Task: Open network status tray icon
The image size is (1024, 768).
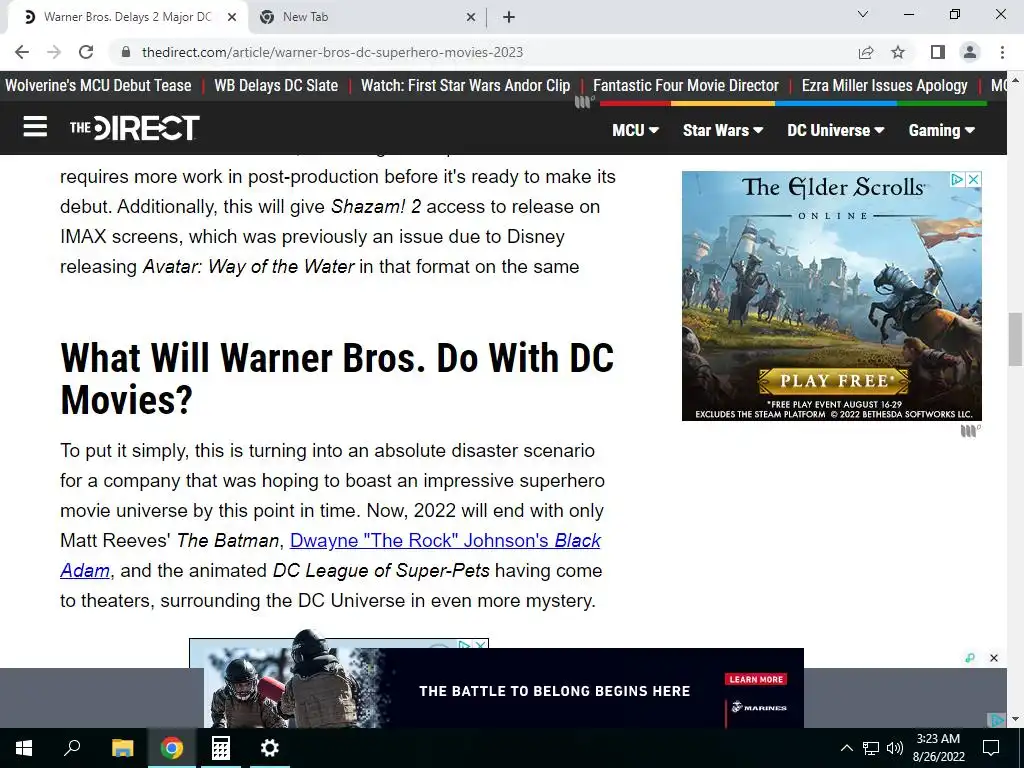Action: tap(871, 748)
